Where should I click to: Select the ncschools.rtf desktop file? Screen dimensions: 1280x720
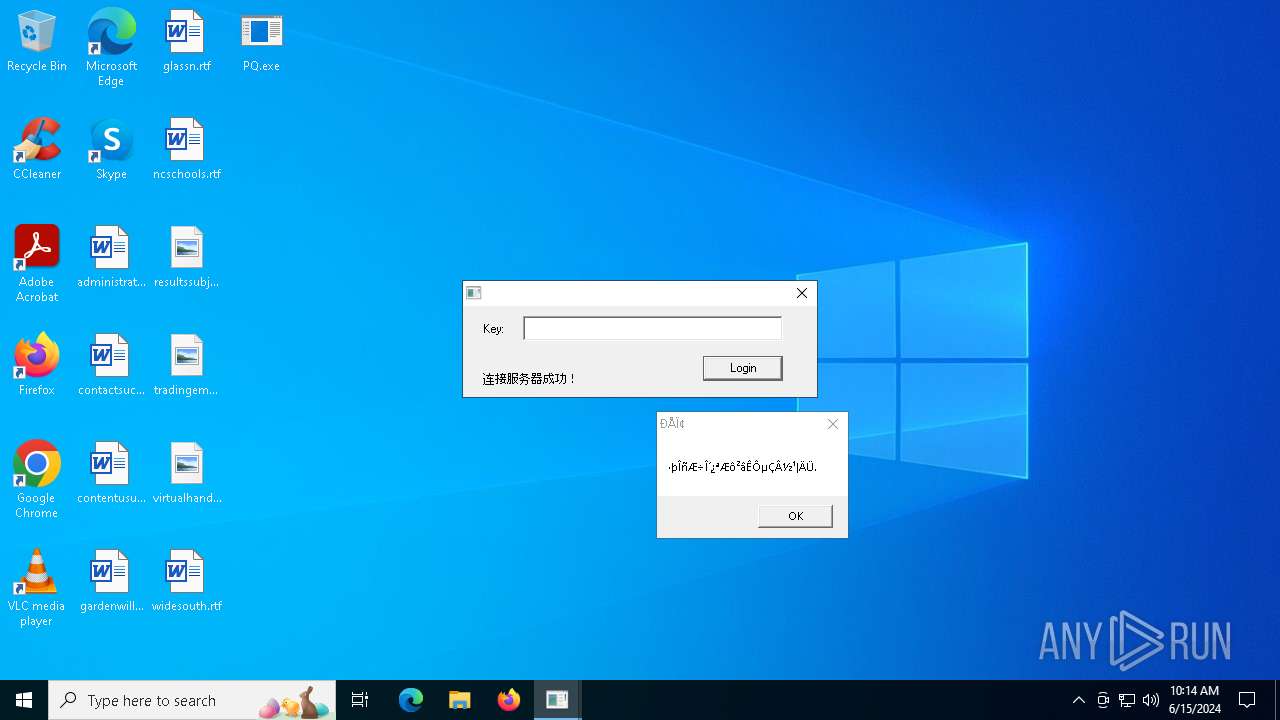pos(186,149)
